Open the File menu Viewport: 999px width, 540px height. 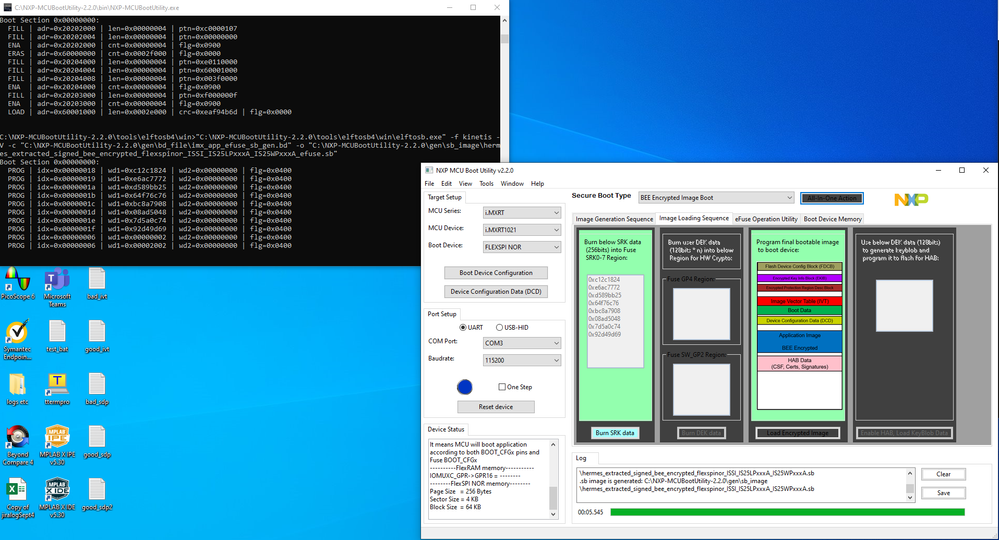[429, 183]
